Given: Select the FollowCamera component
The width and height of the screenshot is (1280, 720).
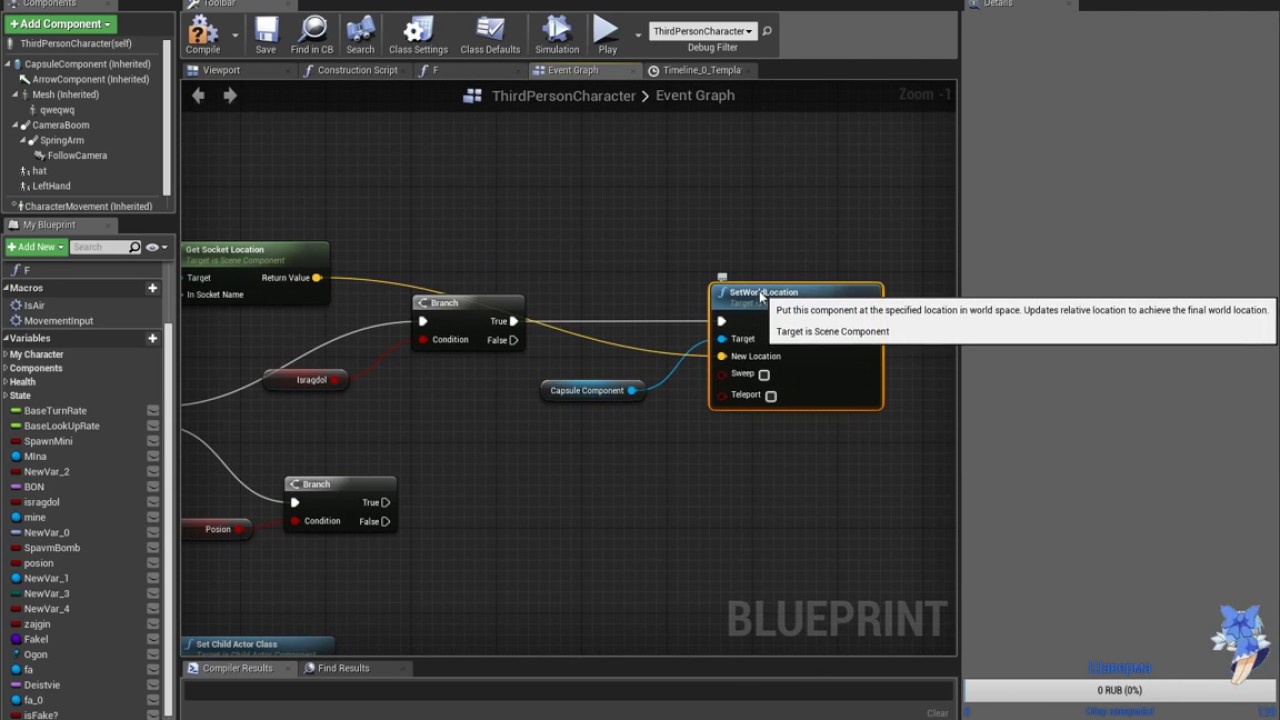Looking at the screenshot, I should pos(77,155).
